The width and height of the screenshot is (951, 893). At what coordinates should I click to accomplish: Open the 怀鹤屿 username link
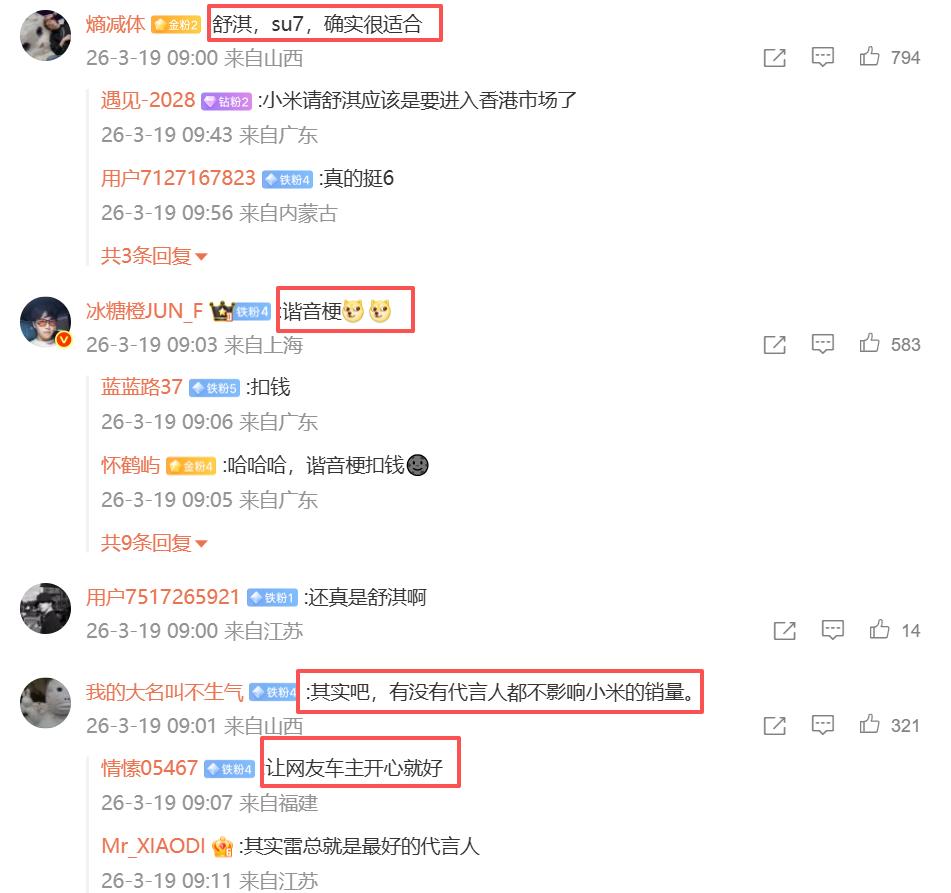click(x=130, y=465)
